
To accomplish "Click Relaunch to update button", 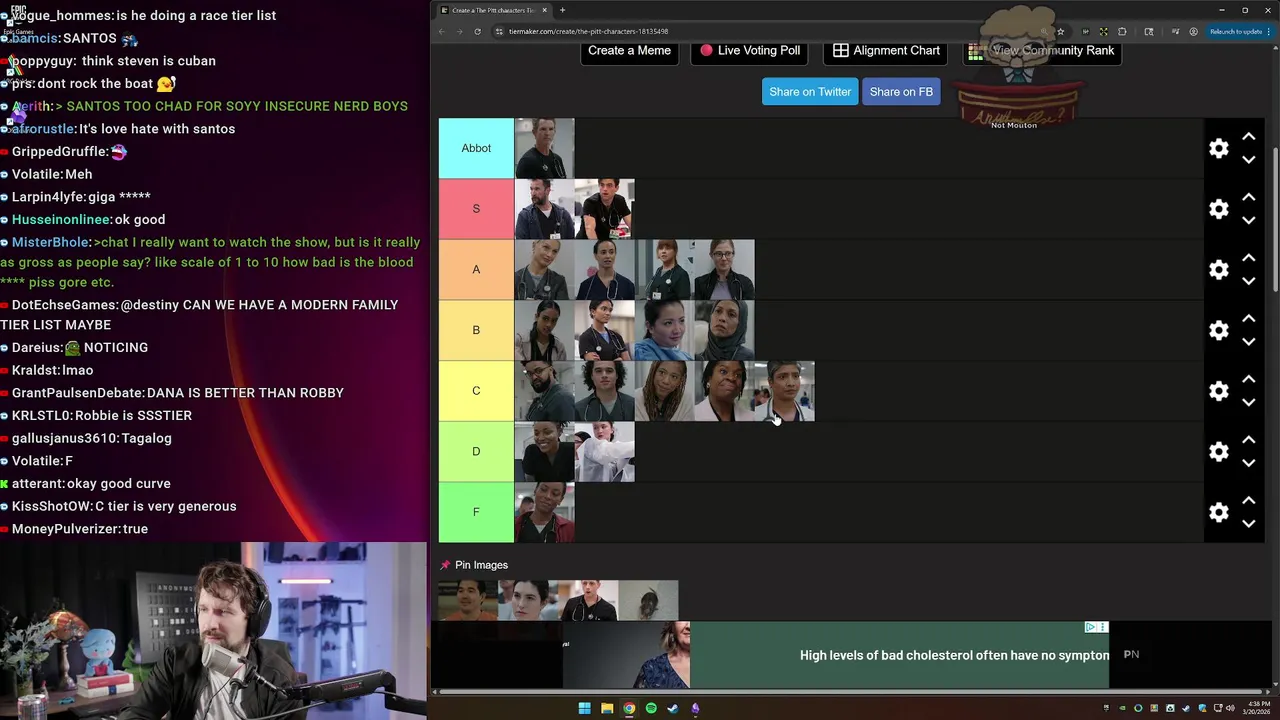I will click(x=1237, y=31).
